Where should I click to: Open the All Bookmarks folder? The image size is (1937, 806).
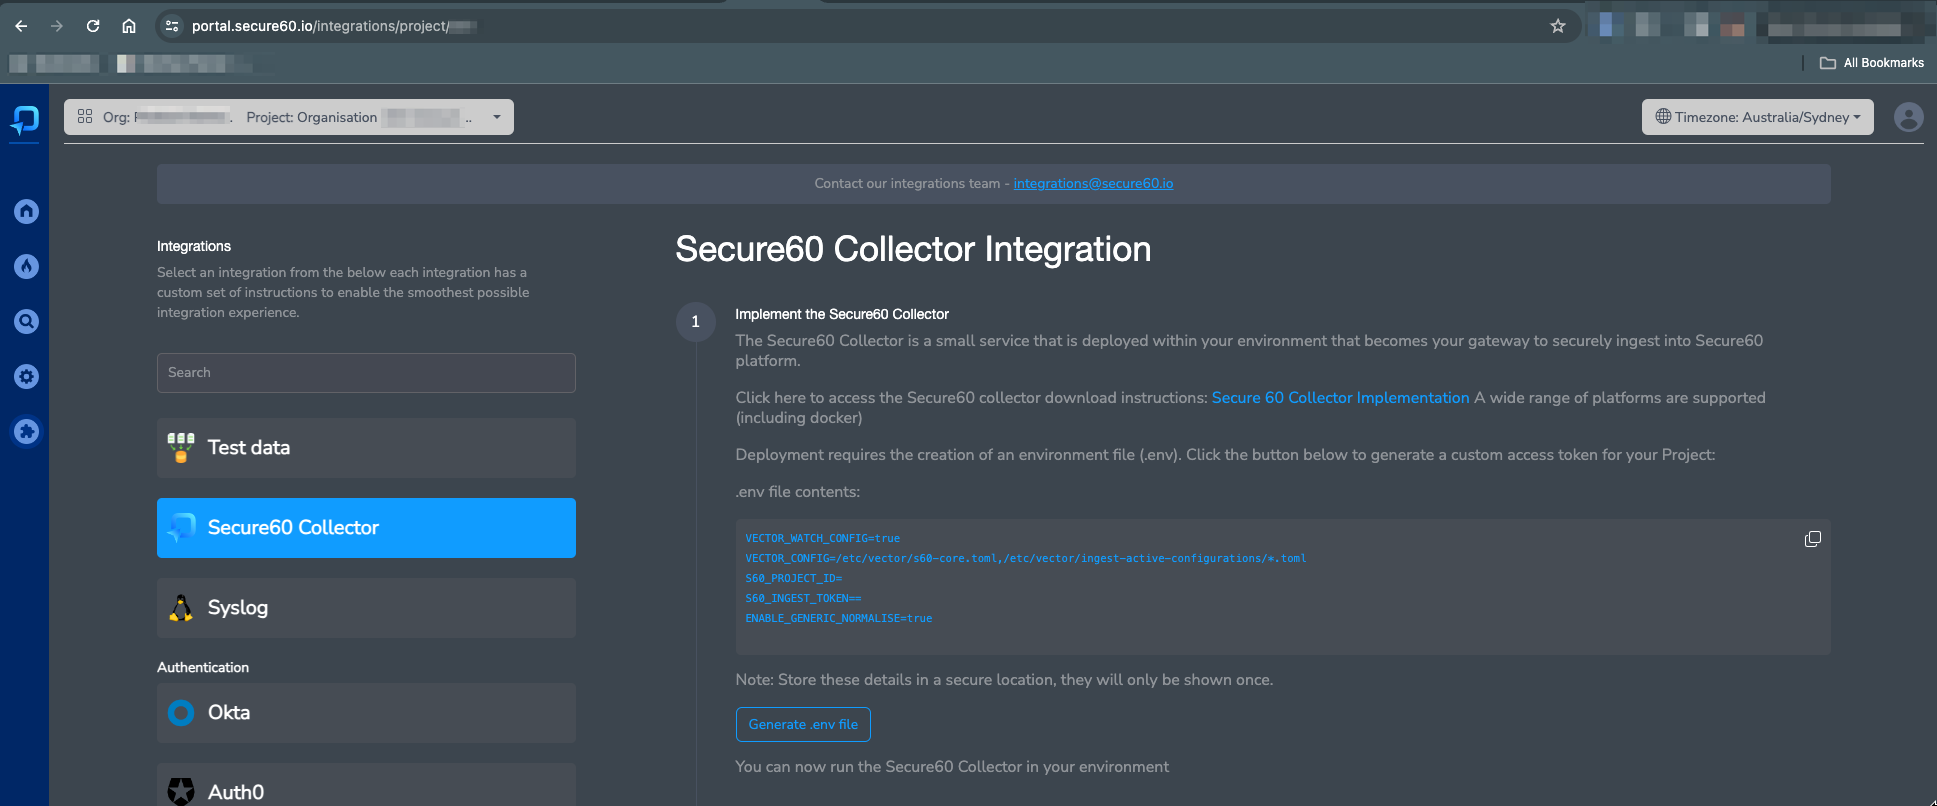pos(1871,63)
